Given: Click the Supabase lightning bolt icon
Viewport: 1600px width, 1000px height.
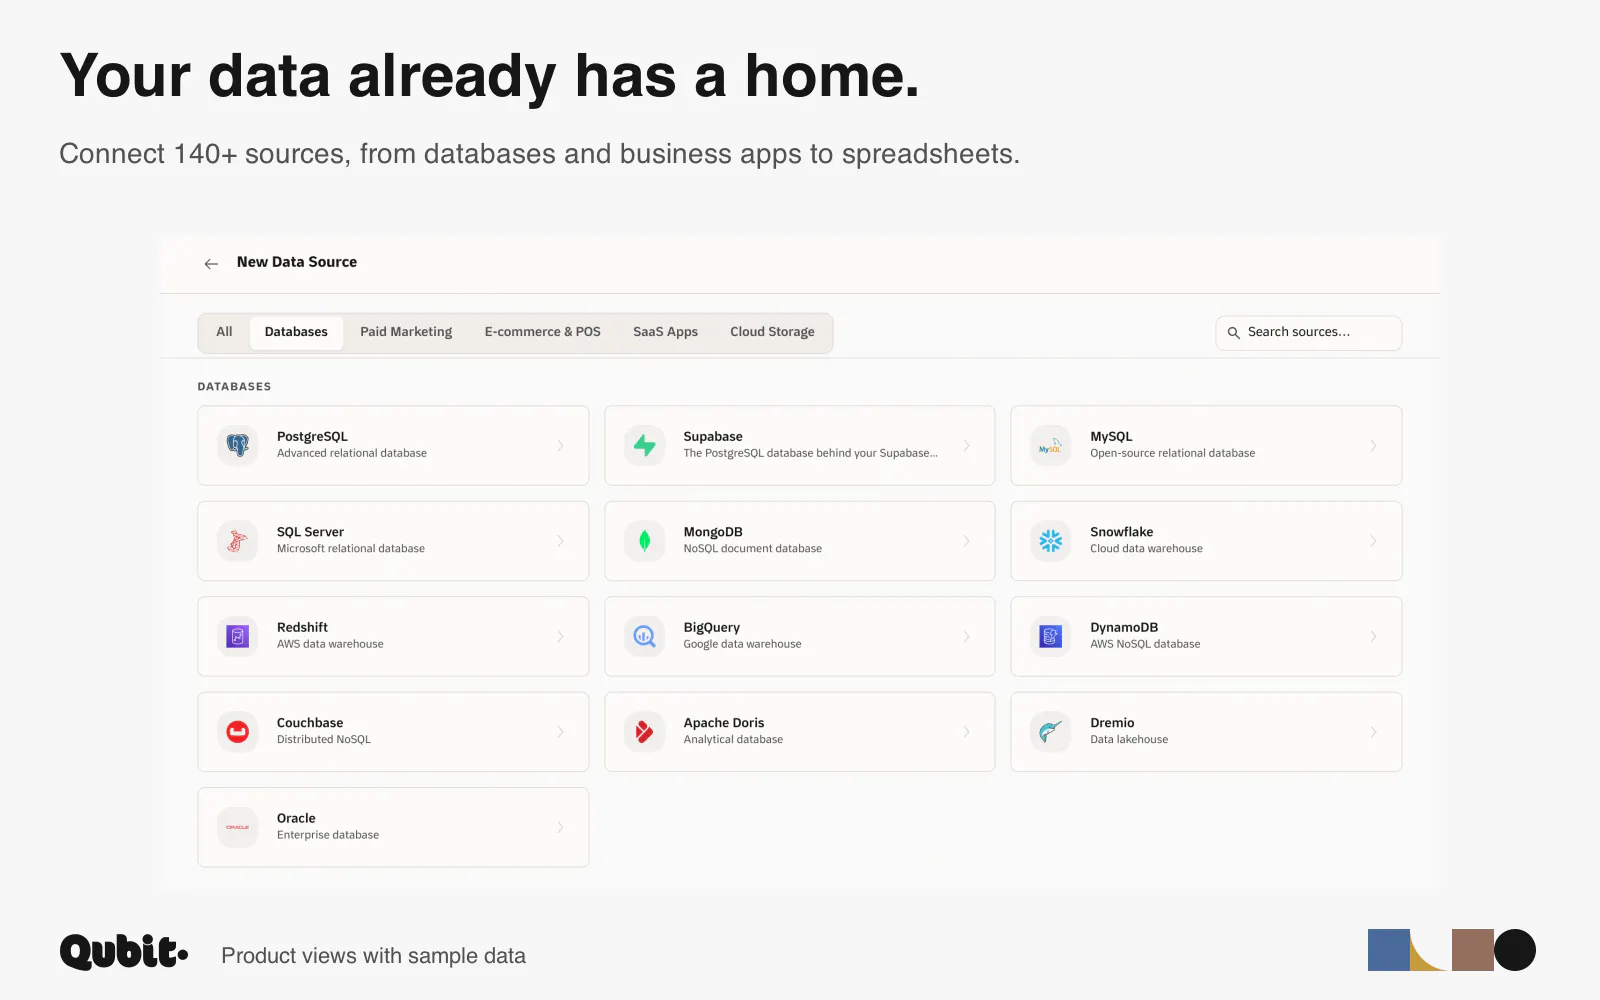Looking at the screenshot, I should coord(645,445).
